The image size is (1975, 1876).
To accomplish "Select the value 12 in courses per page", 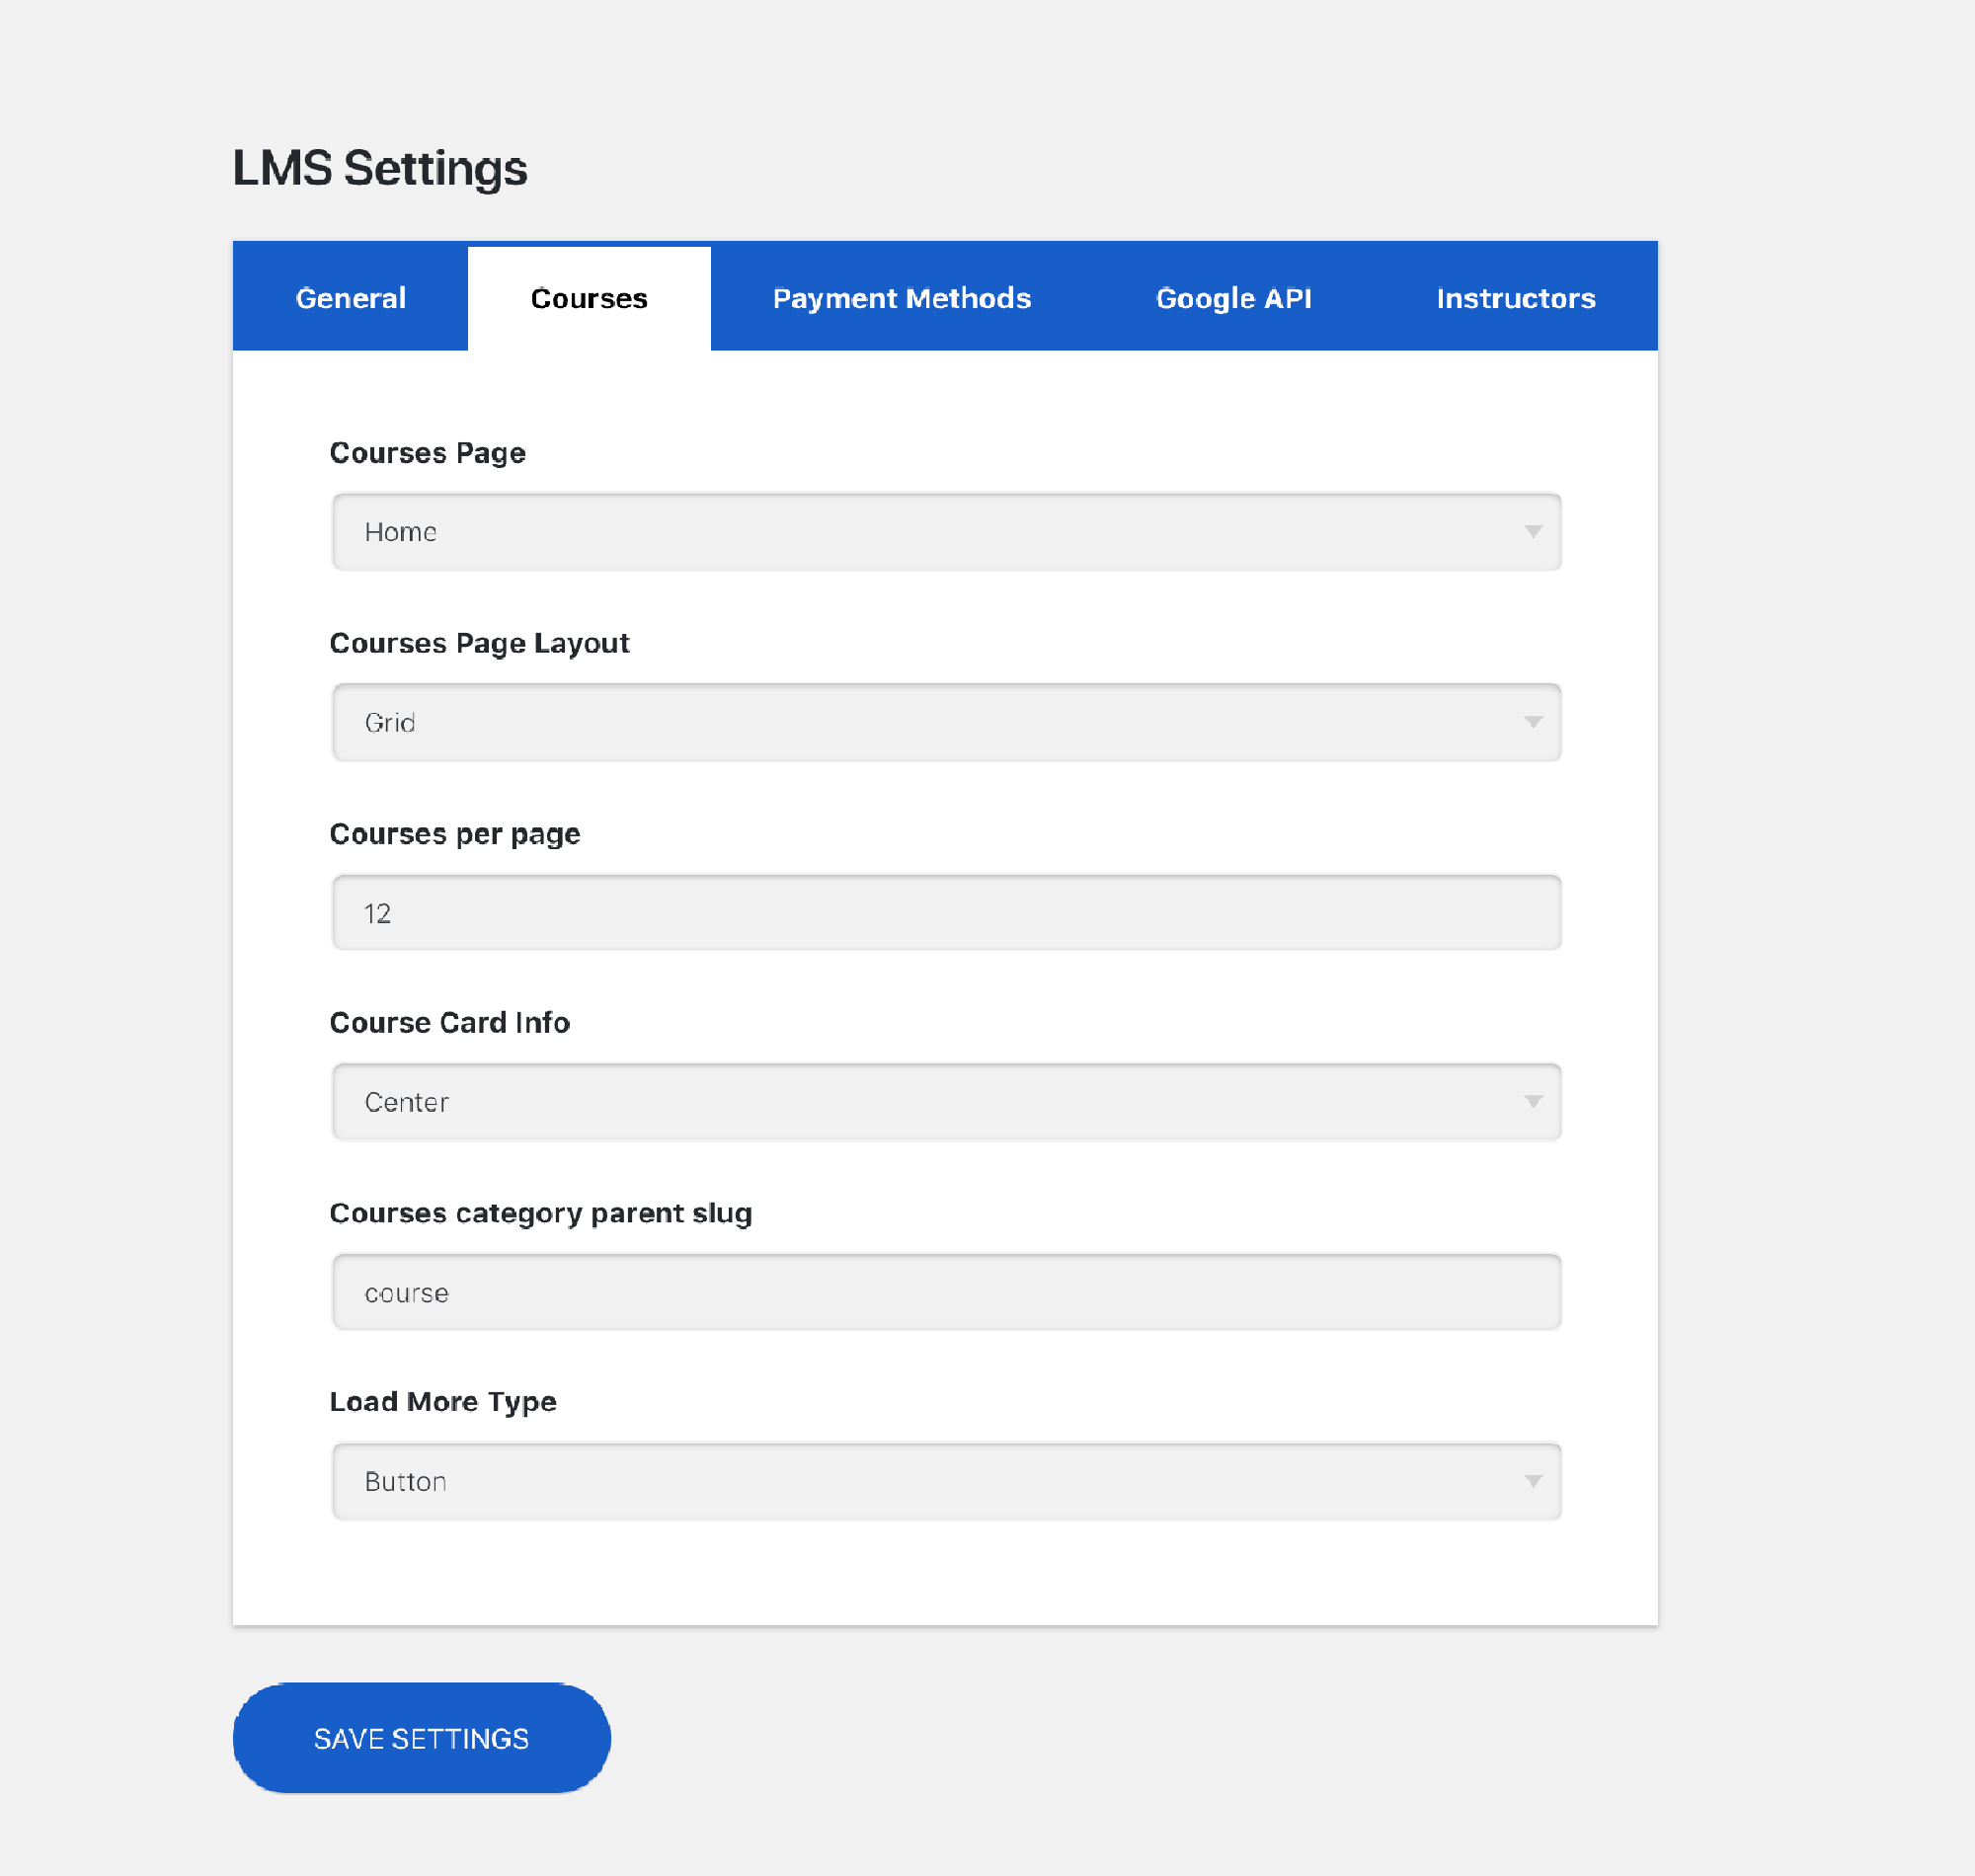I will click(377, 912).
